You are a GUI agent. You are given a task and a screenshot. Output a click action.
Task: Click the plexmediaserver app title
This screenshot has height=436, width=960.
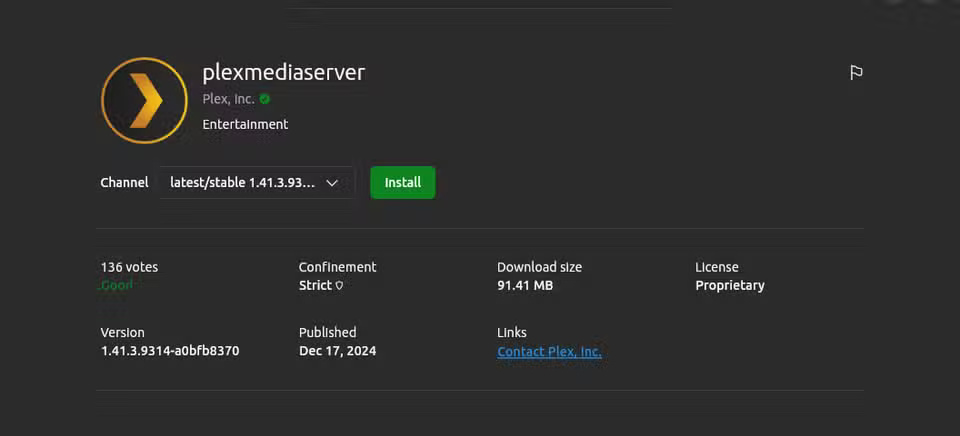[283, 72]
